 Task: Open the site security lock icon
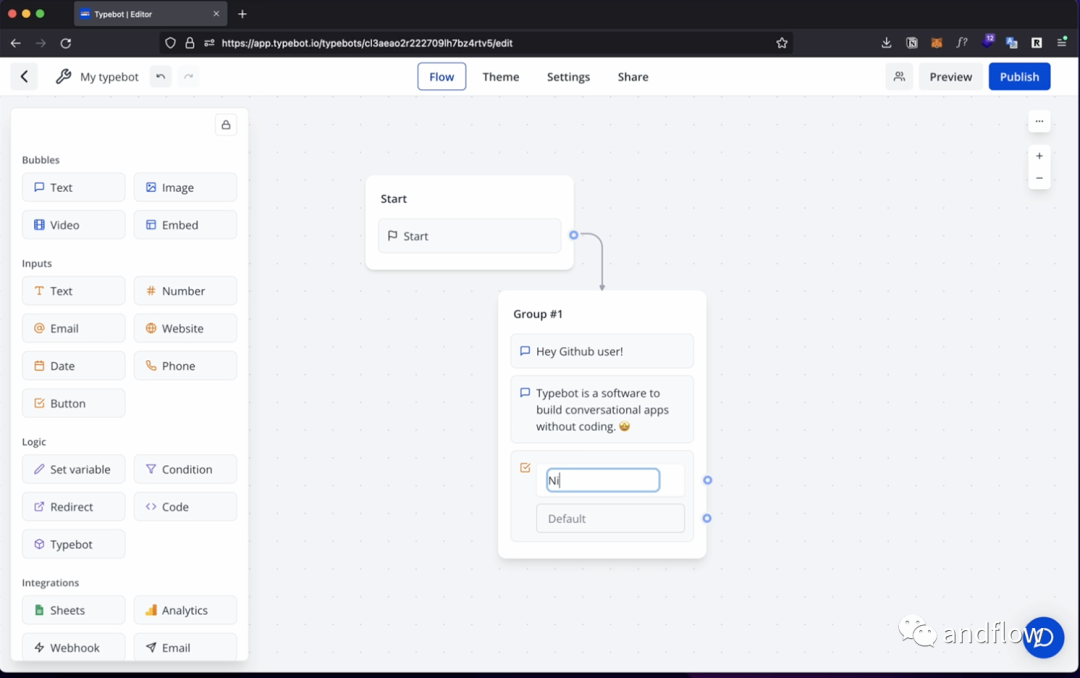(x=190, y=43)
